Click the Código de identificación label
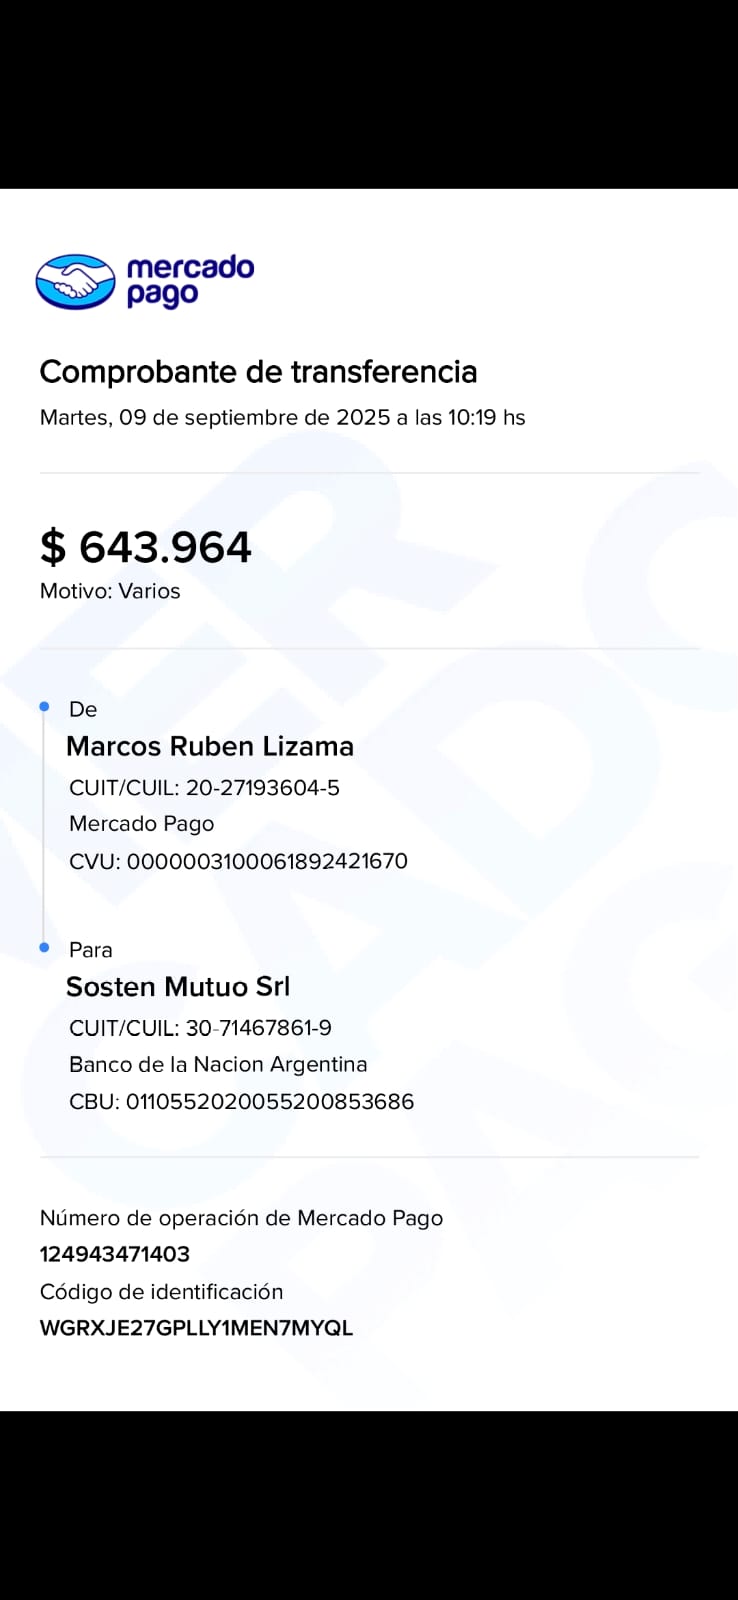 click(x=161, y=1292)
